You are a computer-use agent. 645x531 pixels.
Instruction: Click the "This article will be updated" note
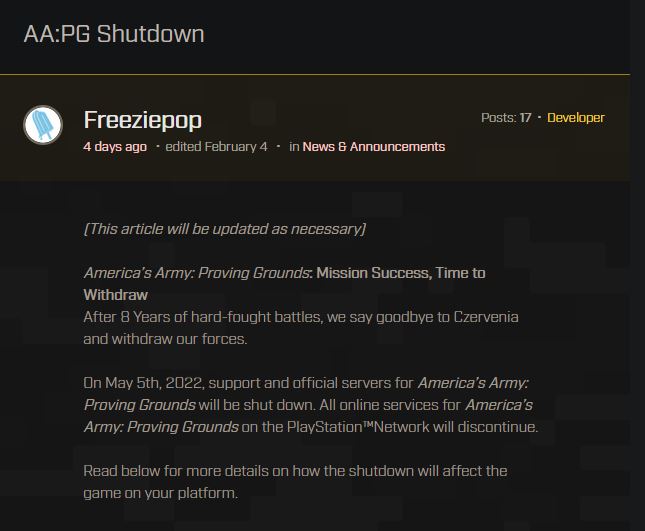(225, 229)
